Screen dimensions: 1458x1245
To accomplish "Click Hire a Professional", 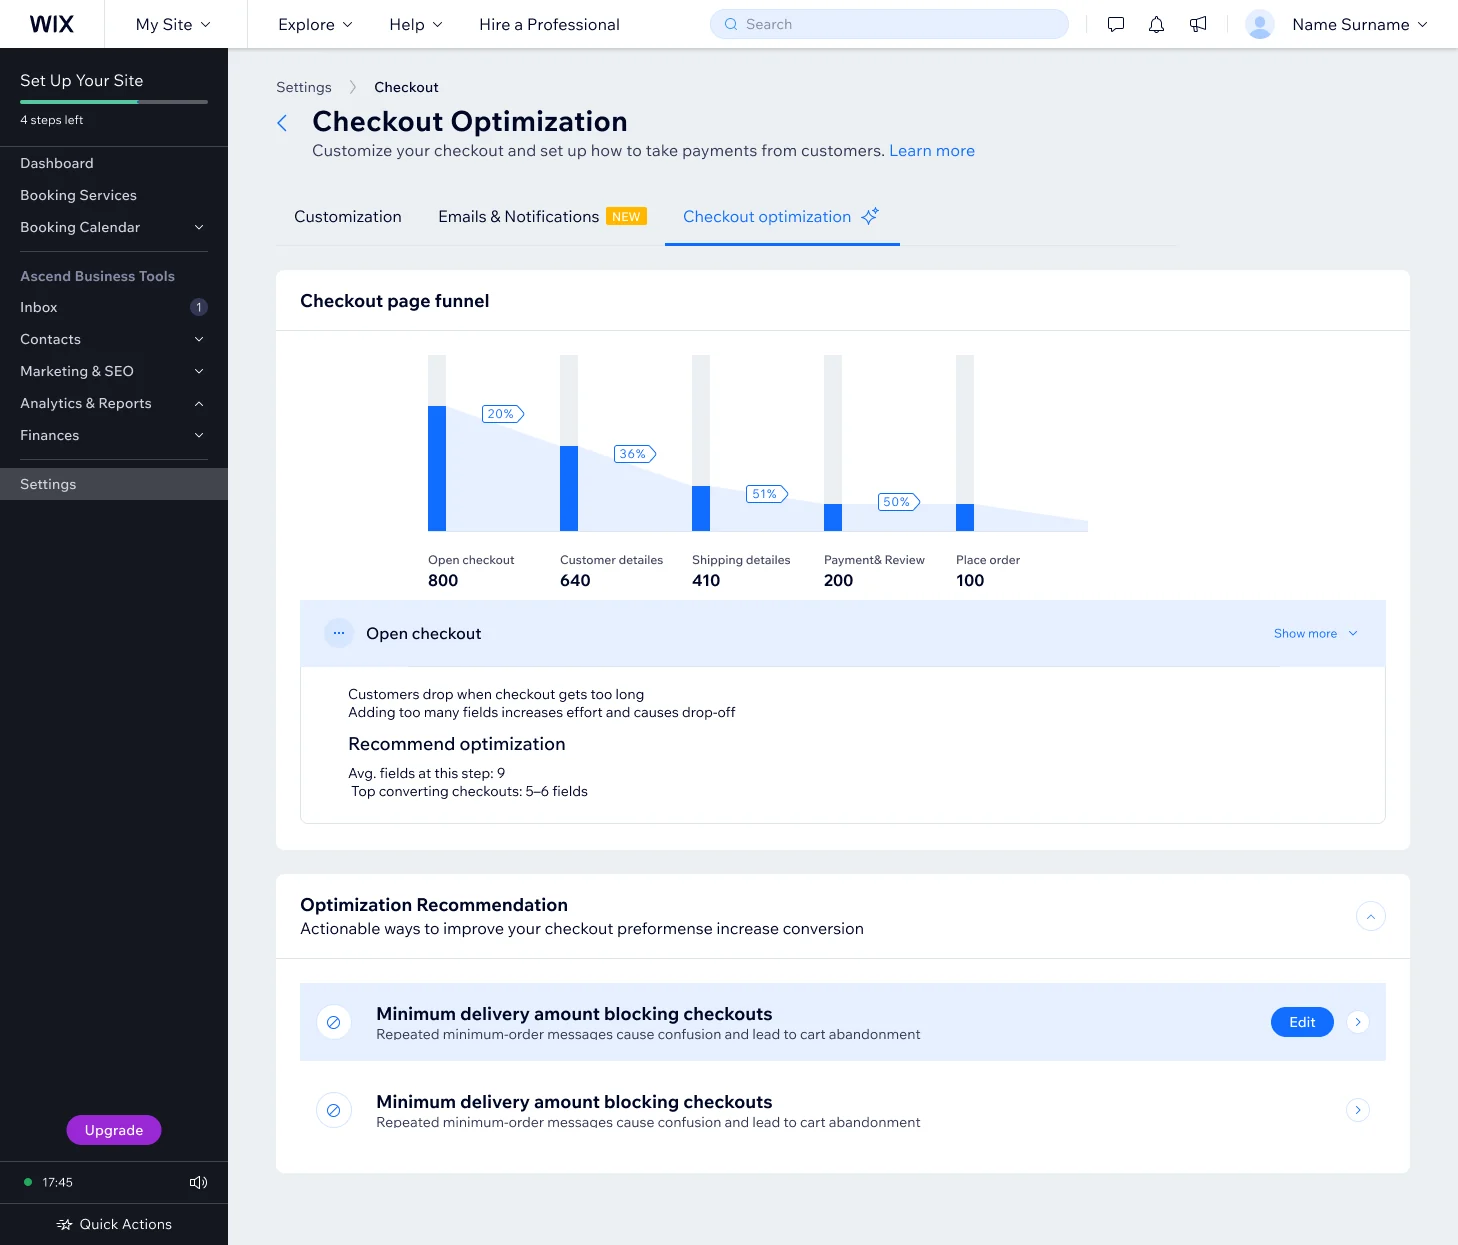I will pos(549,24).
